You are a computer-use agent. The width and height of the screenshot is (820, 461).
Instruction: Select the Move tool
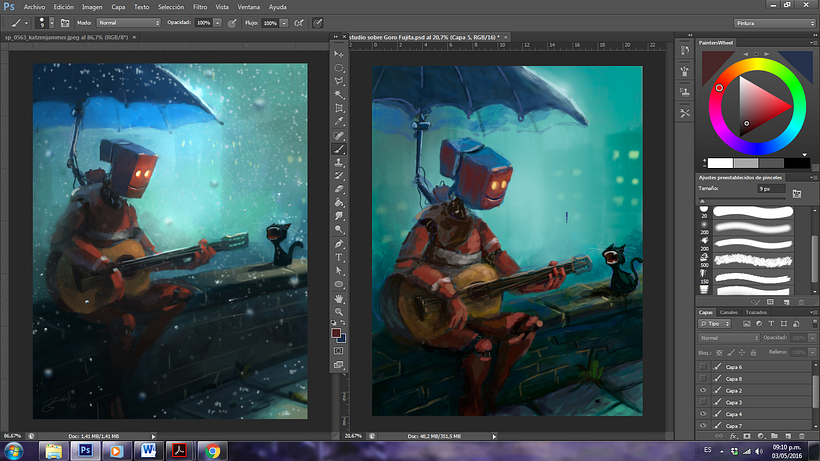[x=339, y=54]
